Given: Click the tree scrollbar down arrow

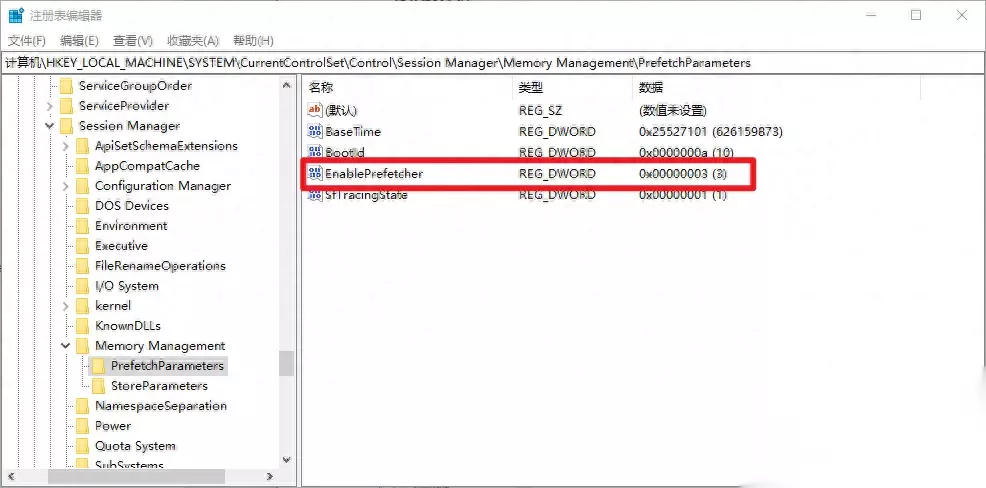Looking at the screenshot, I should (x=287, y=461).
